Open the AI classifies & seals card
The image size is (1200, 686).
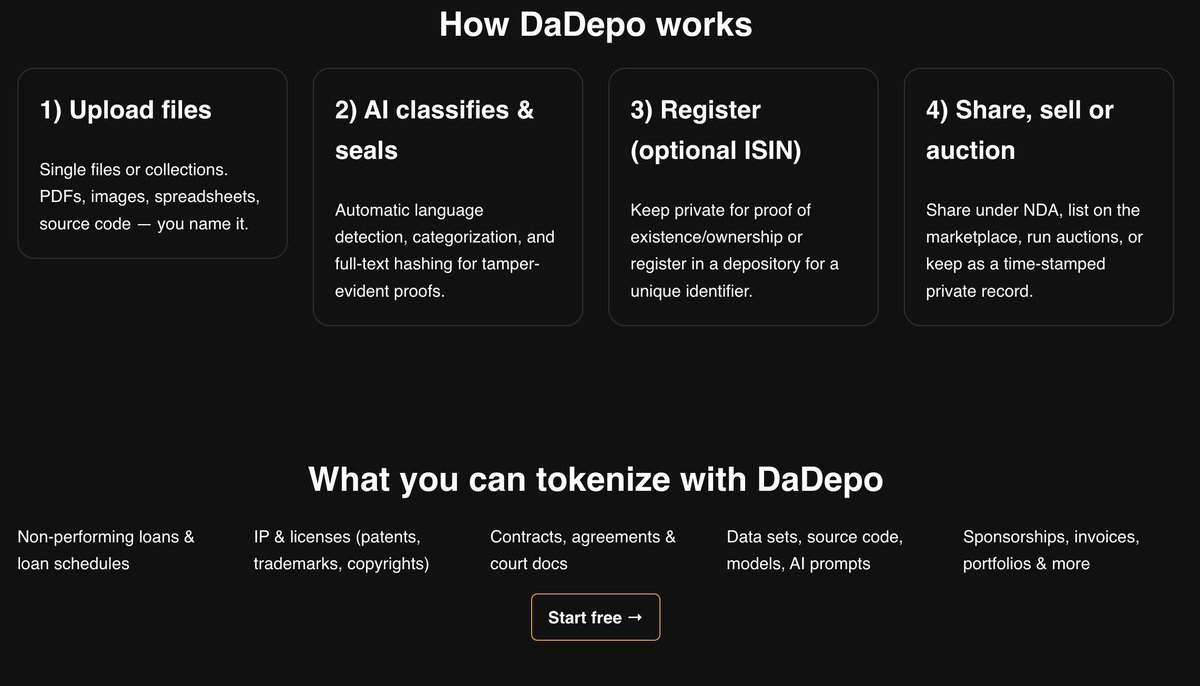[x=447, y=196]
